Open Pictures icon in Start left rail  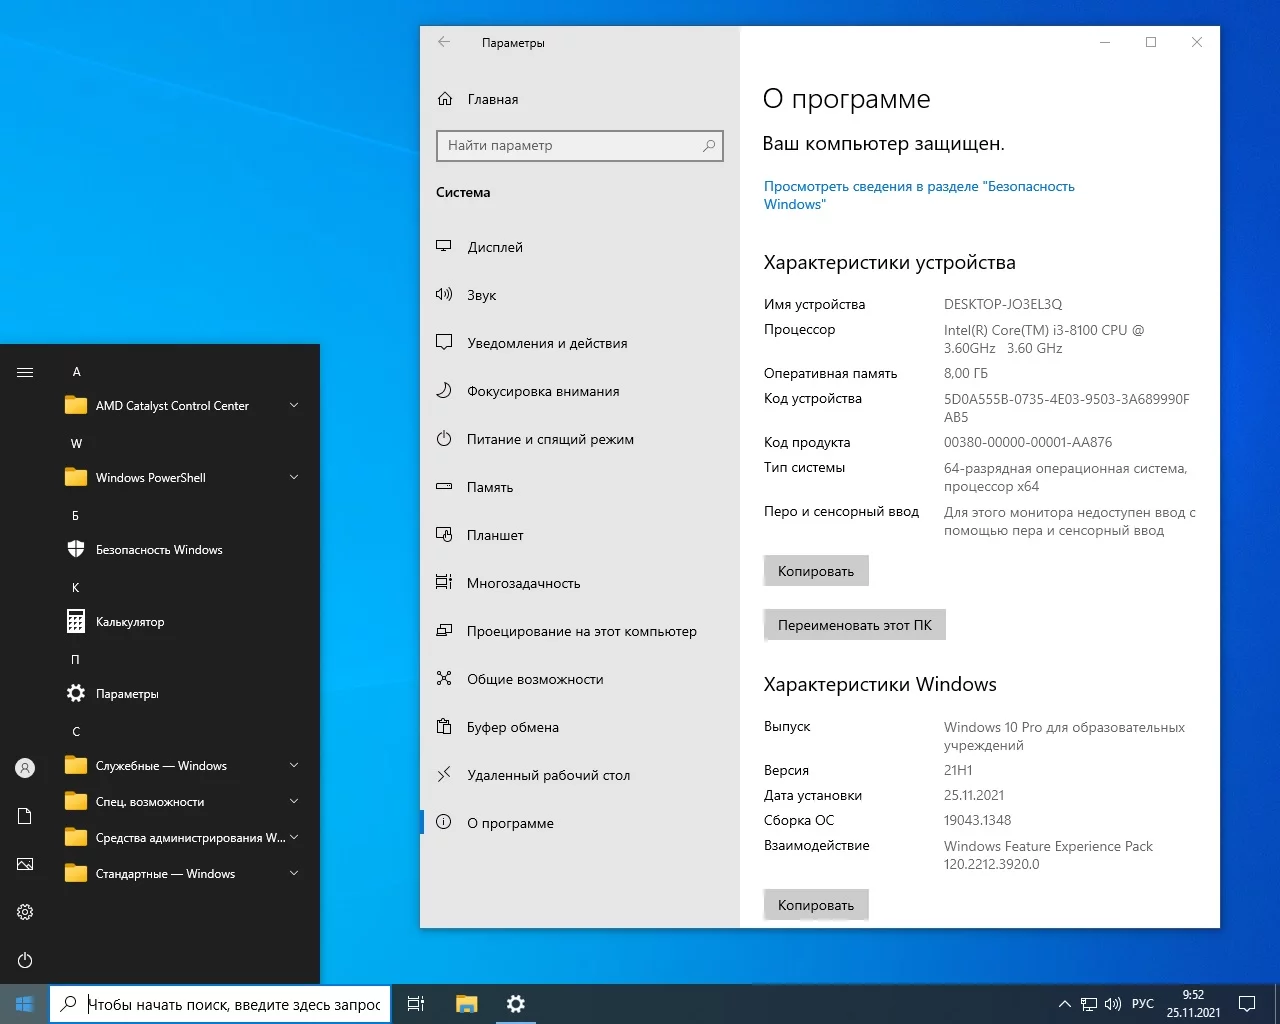[x=25, y=864]
